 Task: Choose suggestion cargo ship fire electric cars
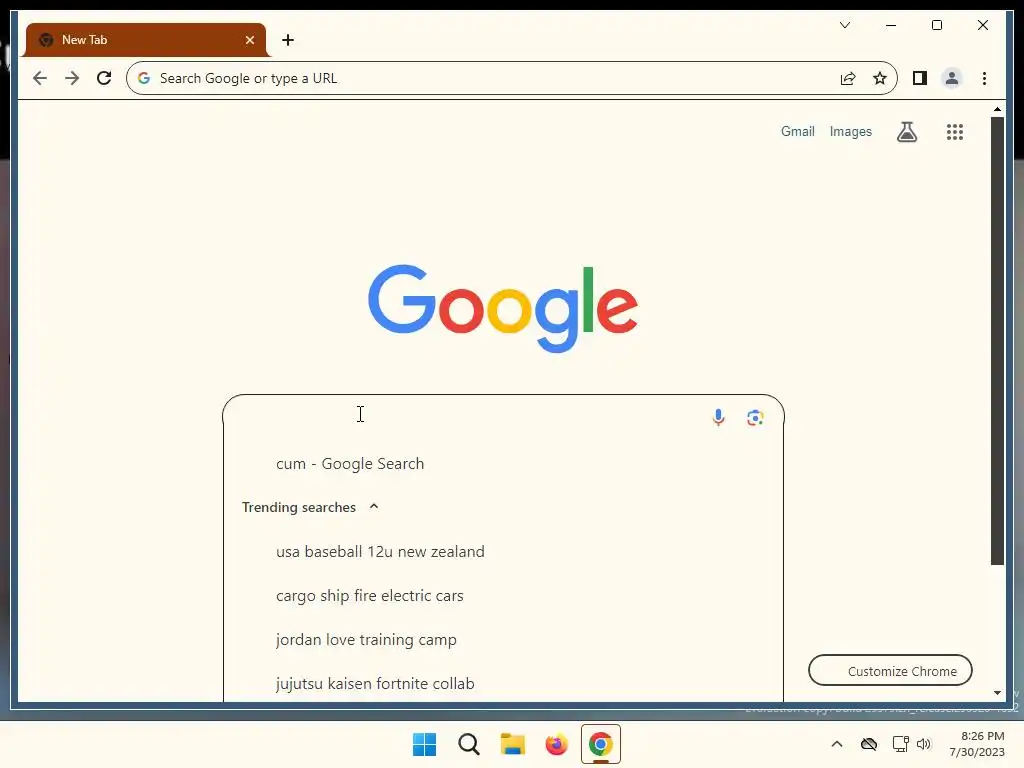(504, 596)
